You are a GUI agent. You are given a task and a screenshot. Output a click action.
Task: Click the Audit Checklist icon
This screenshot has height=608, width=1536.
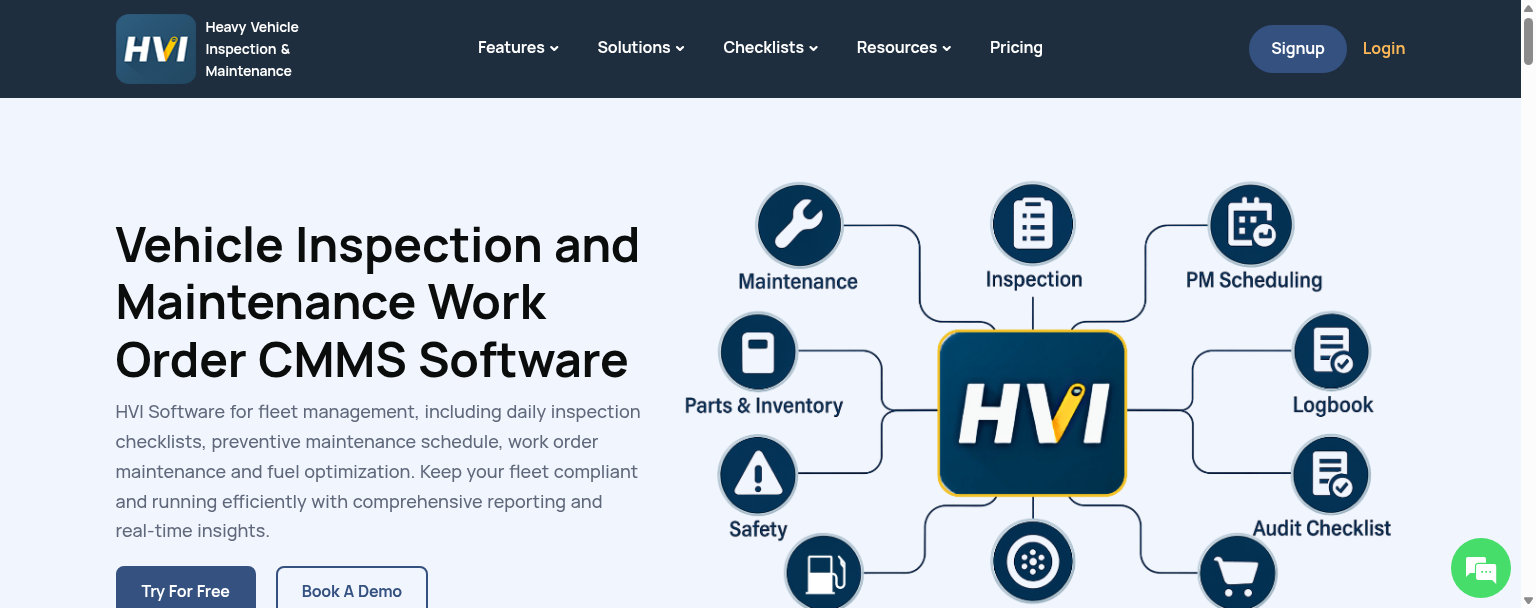(x=1332, y=475)
